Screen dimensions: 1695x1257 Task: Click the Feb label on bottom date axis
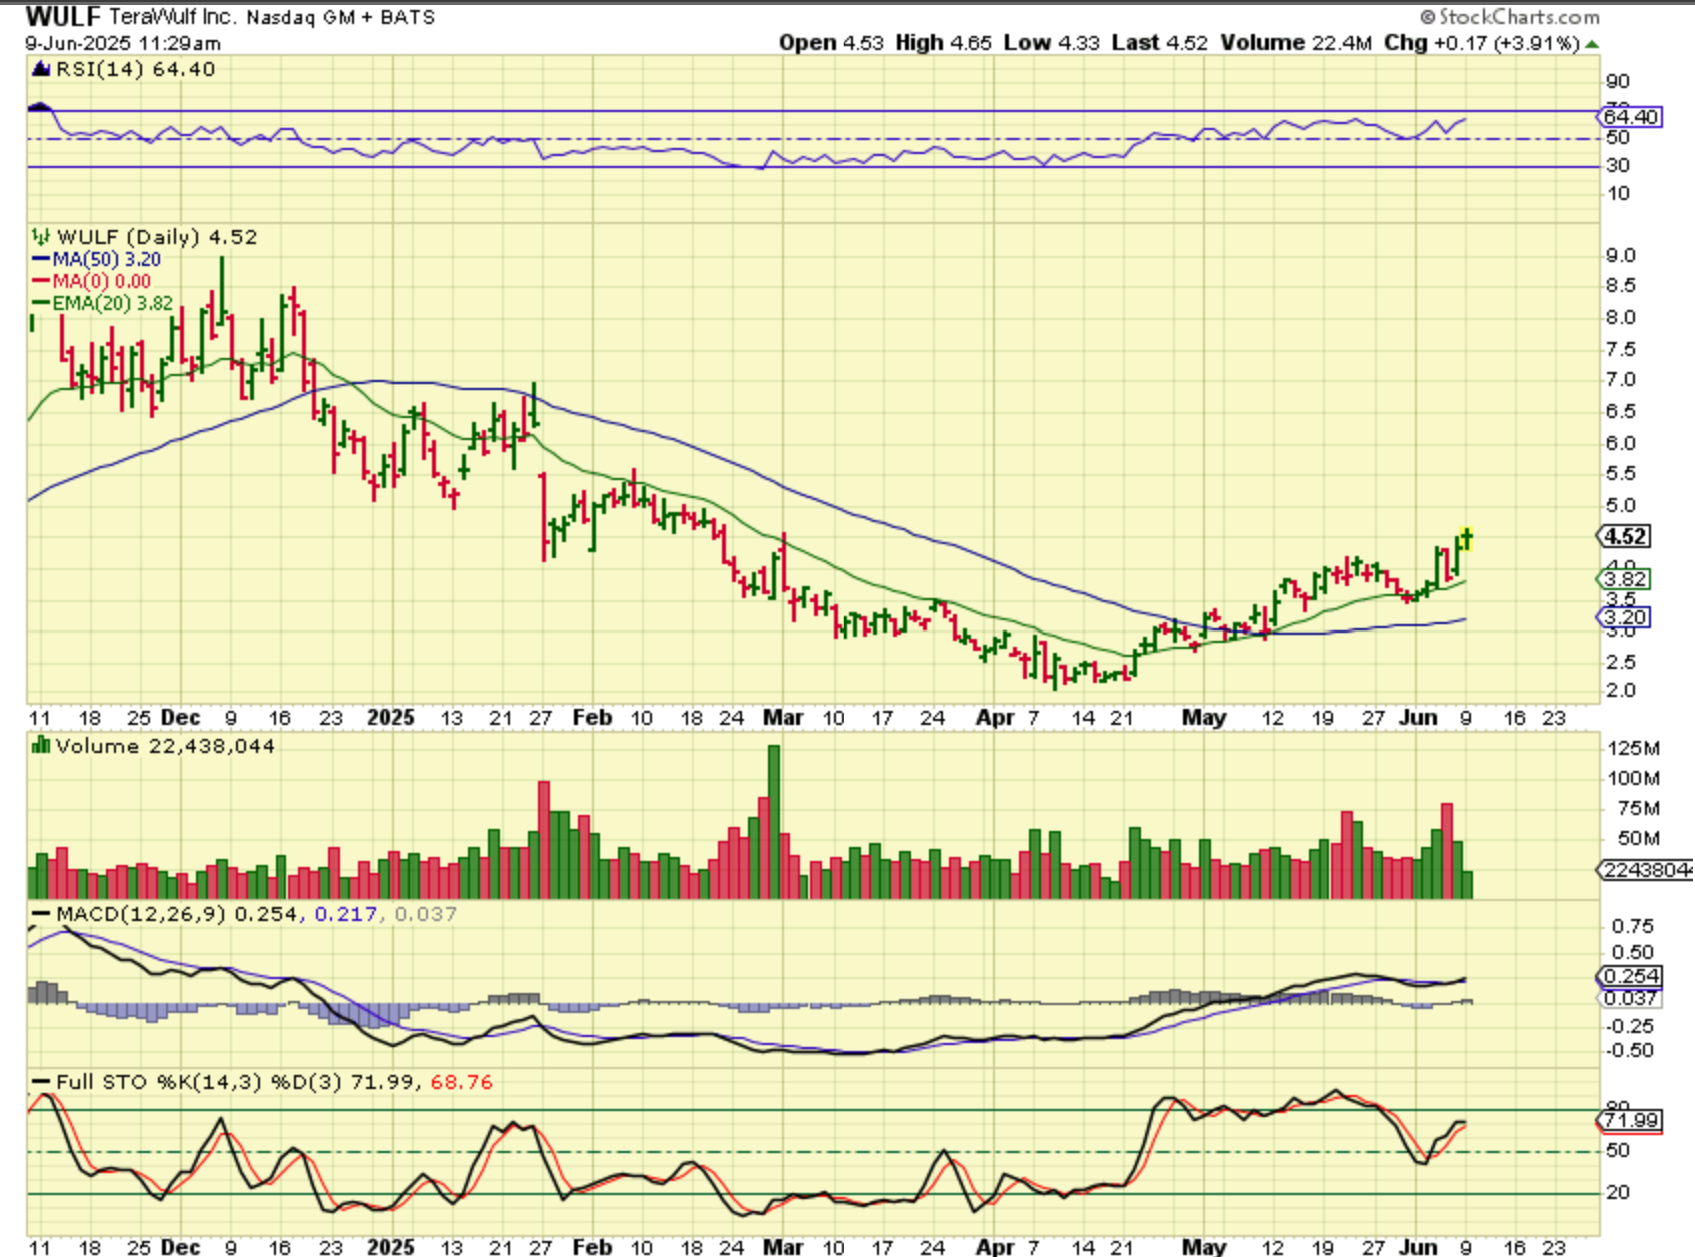[592, 1247]
